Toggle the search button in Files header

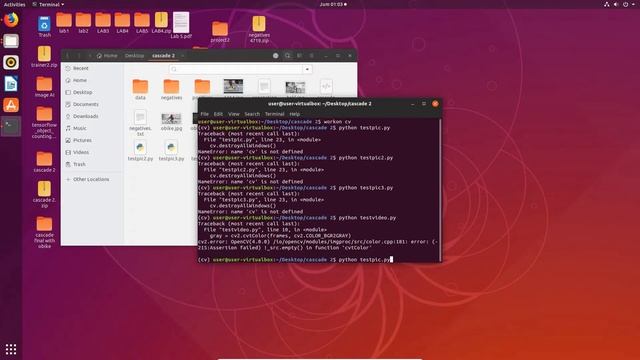click(287, 56)
